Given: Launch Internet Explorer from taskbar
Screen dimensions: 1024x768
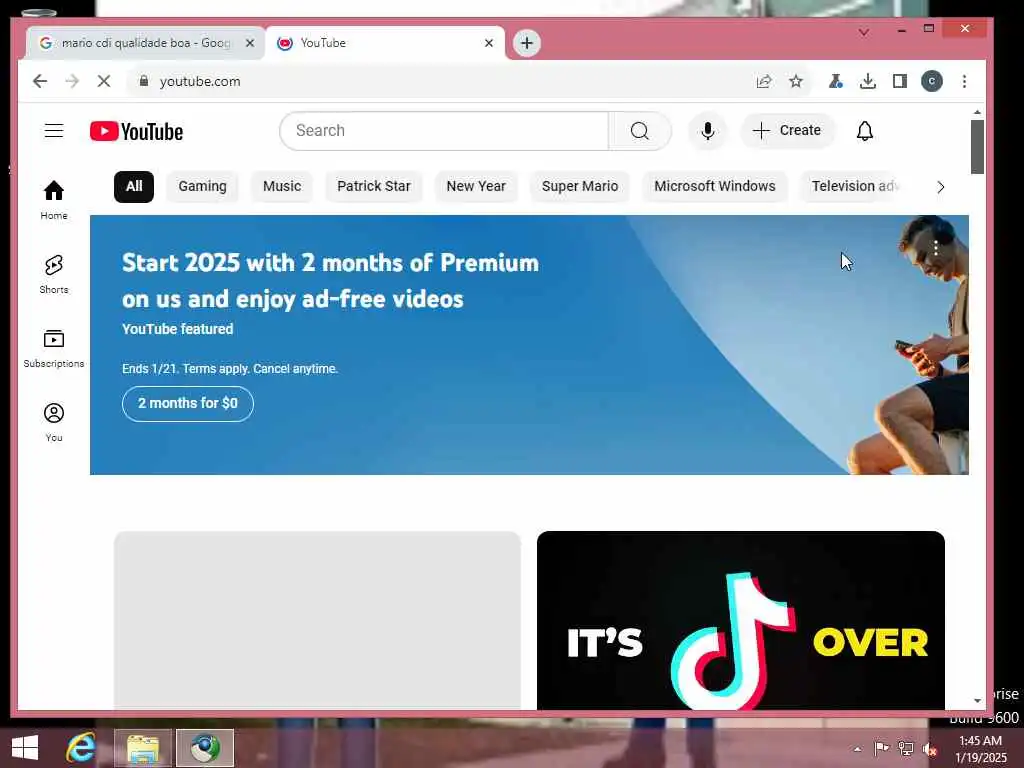Looking at the screenshot, I should 81,748.
